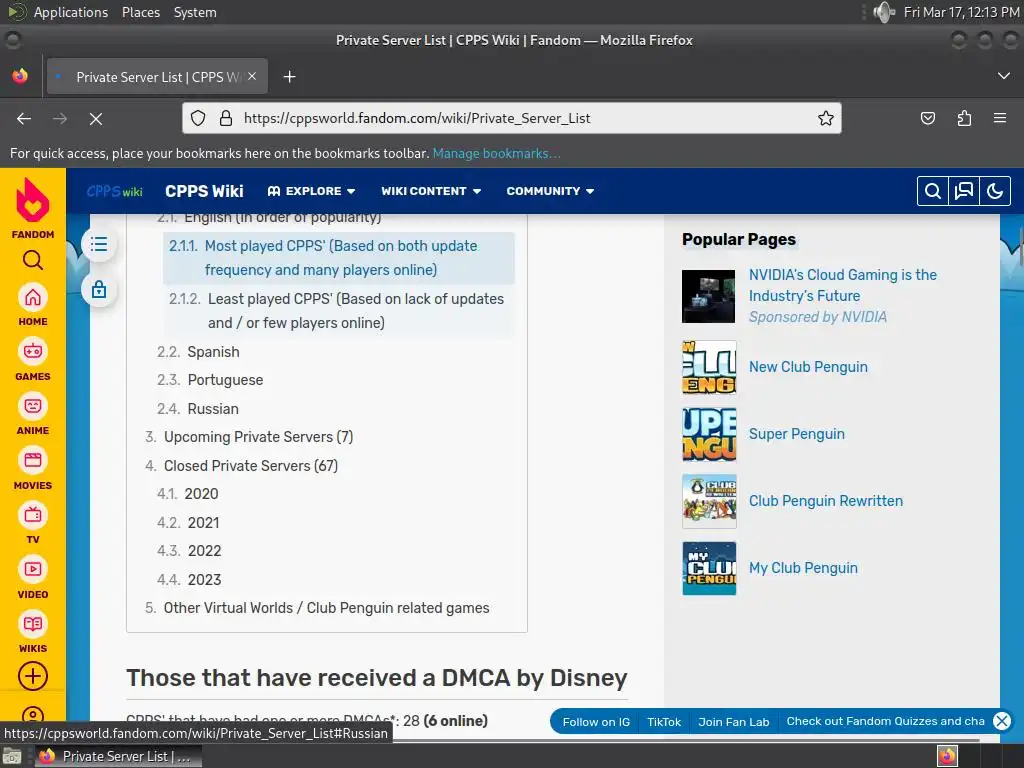Open a new tab with plus button

tap(289, 77)
